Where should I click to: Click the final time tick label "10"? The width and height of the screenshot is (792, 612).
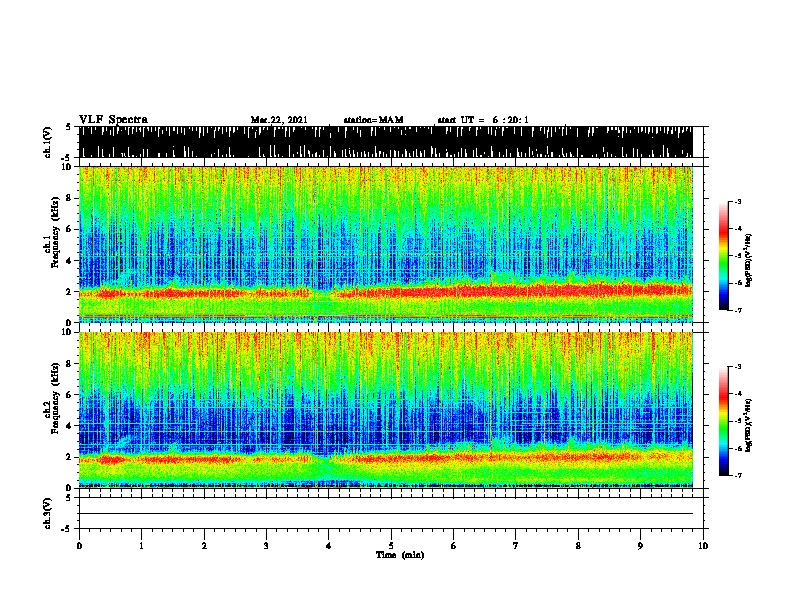click(703, 546)
